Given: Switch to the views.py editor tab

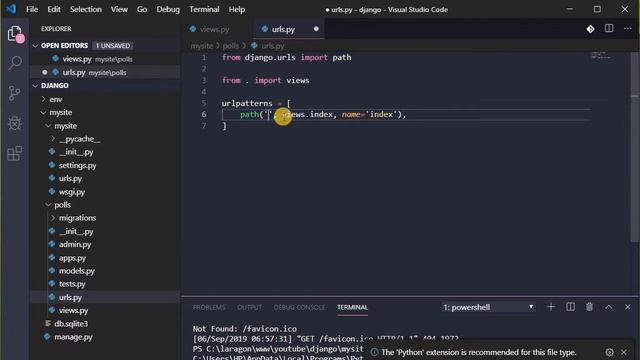Looking at the screenshot, I should pyautogui.click(x=215, y=29).
